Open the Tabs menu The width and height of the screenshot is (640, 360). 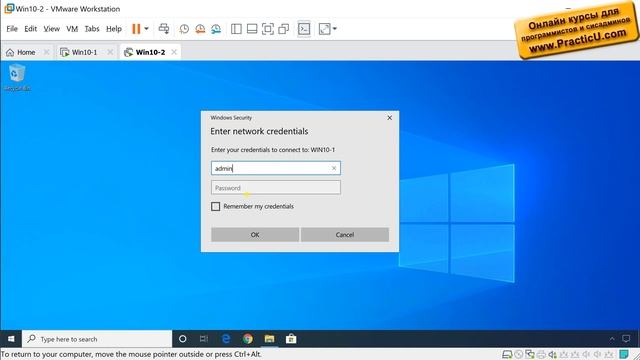pyautogui.click(x=92, y=29)
